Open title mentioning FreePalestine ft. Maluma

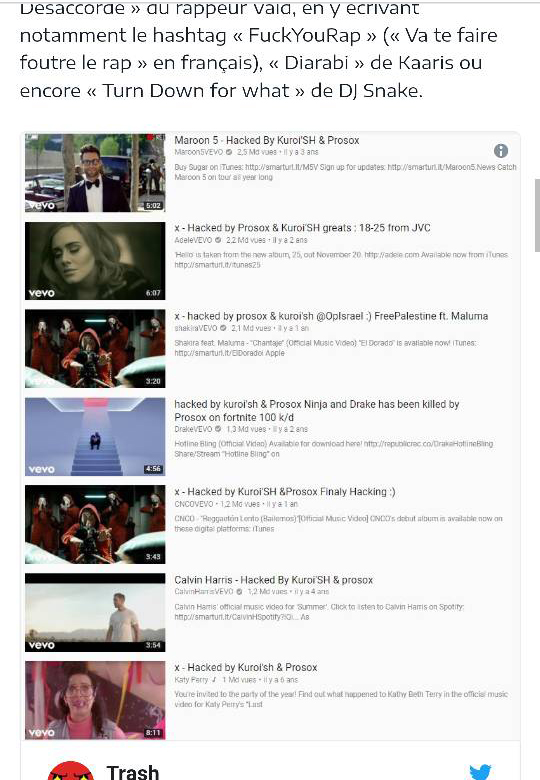pyautogui.click(x=331, y=316)
